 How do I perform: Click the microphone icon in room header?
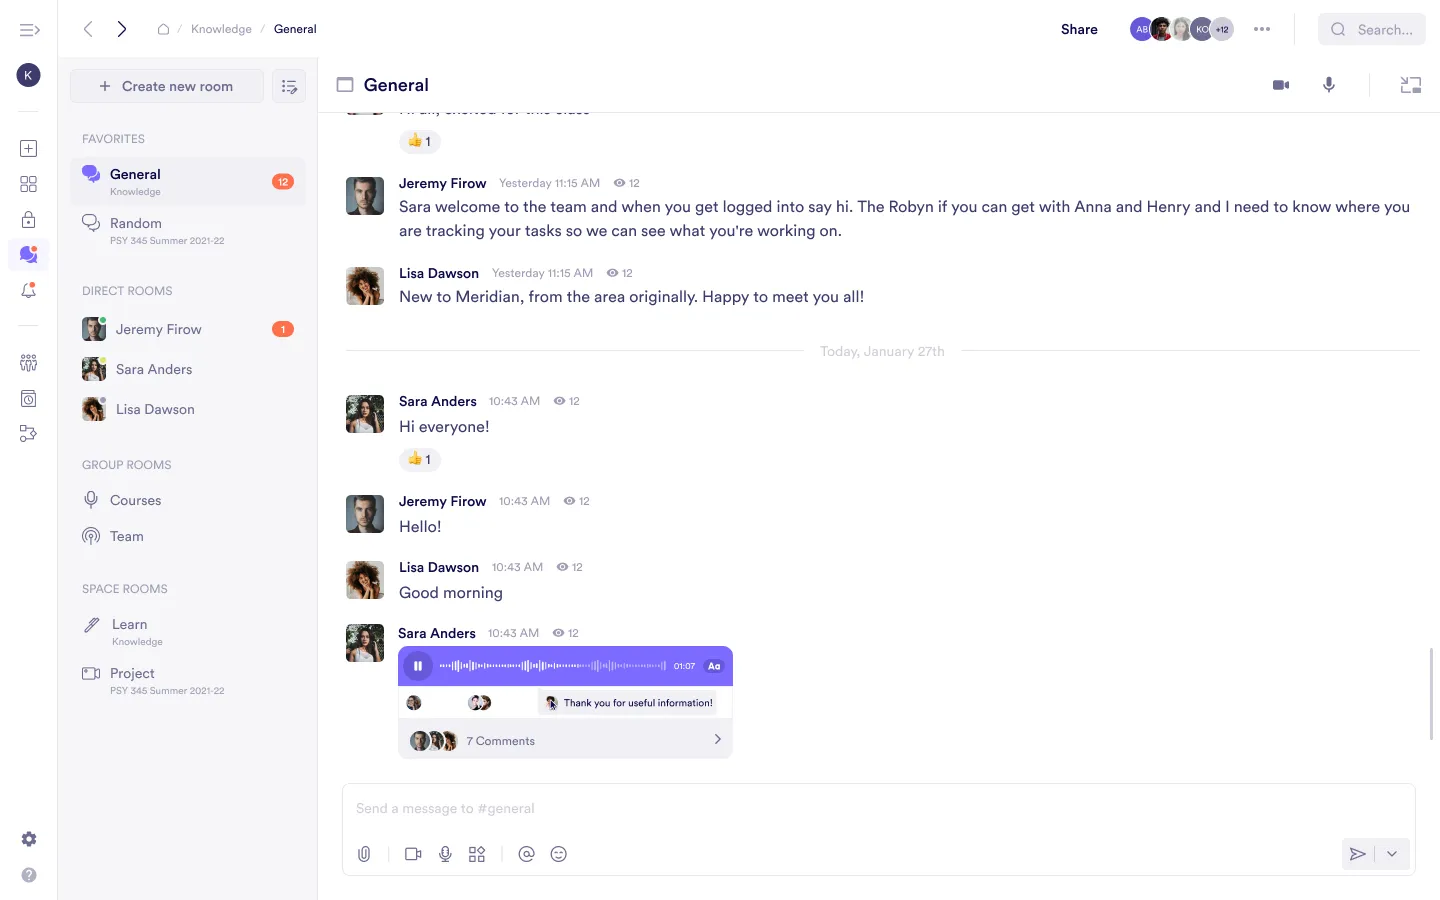(1329, 85)
